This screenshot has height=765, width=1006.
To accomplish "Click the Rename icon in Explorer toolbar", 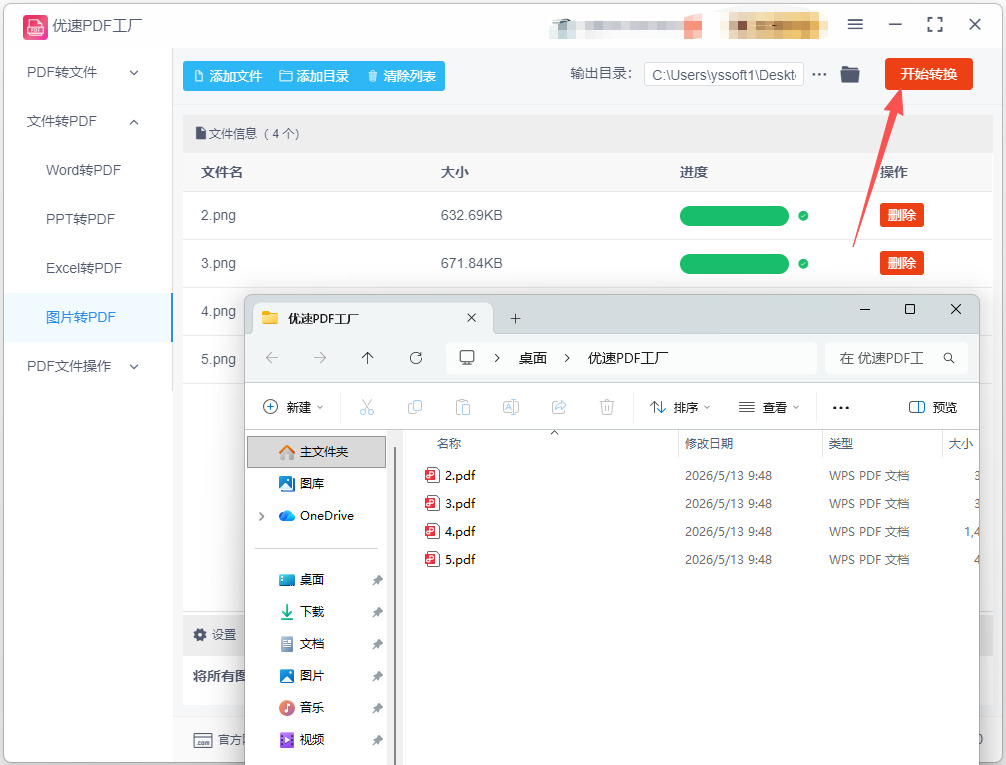I will [511, 407].
